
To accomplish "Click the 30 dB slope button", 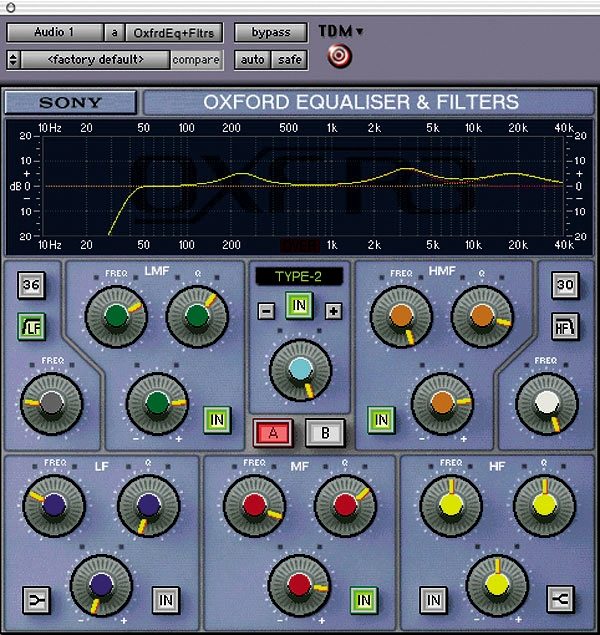I will (x=565, y=285).
